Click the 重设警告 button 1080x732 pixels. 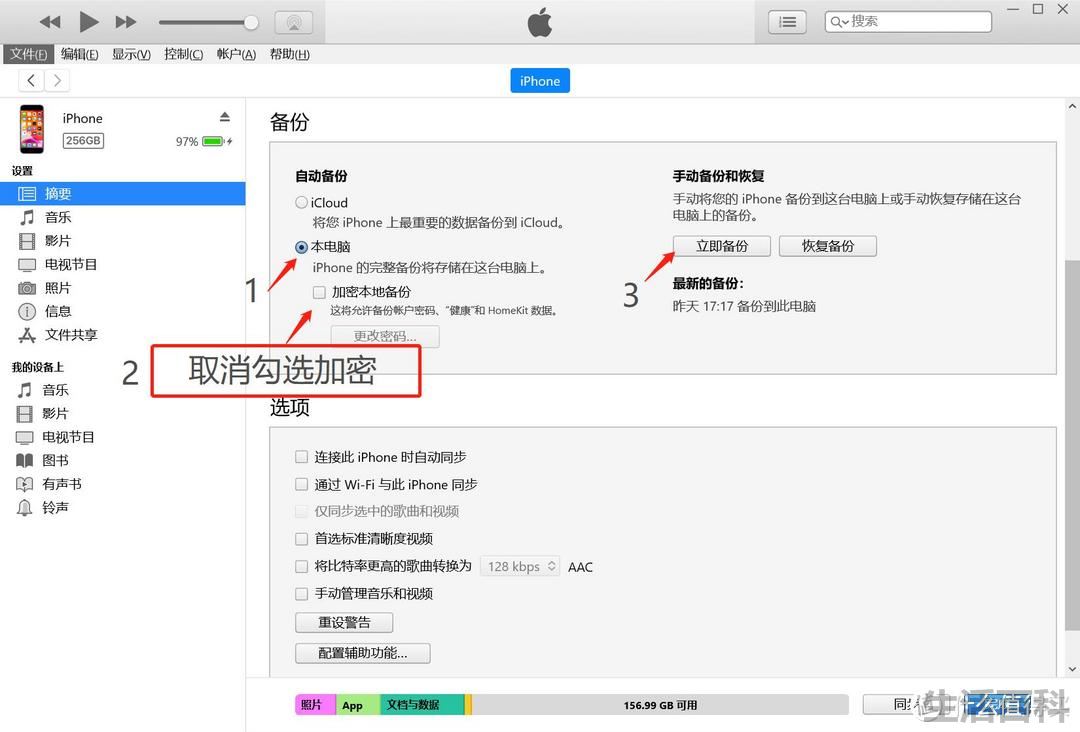(x=344, y=623)
